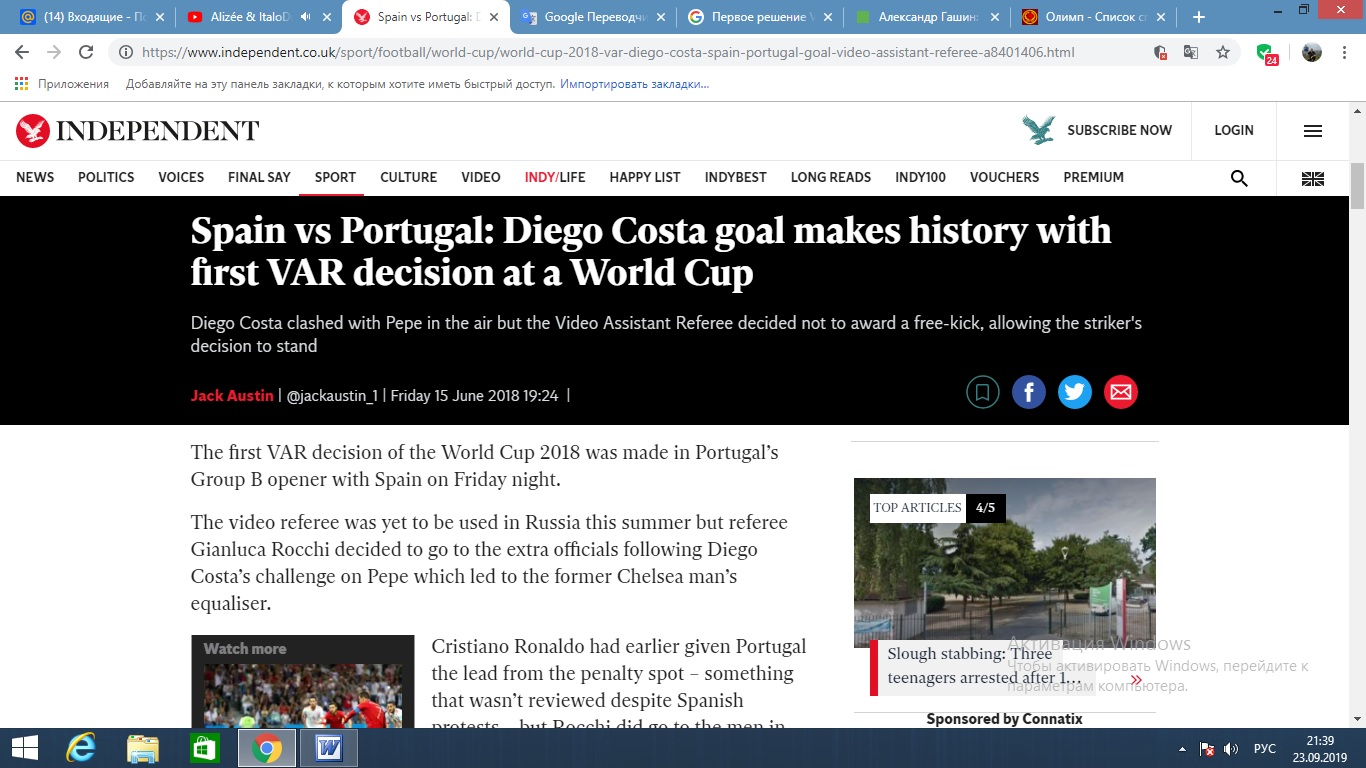Open Word from the taskbar
This screenshot has height=768, width=1366.
tap(329, 748)
